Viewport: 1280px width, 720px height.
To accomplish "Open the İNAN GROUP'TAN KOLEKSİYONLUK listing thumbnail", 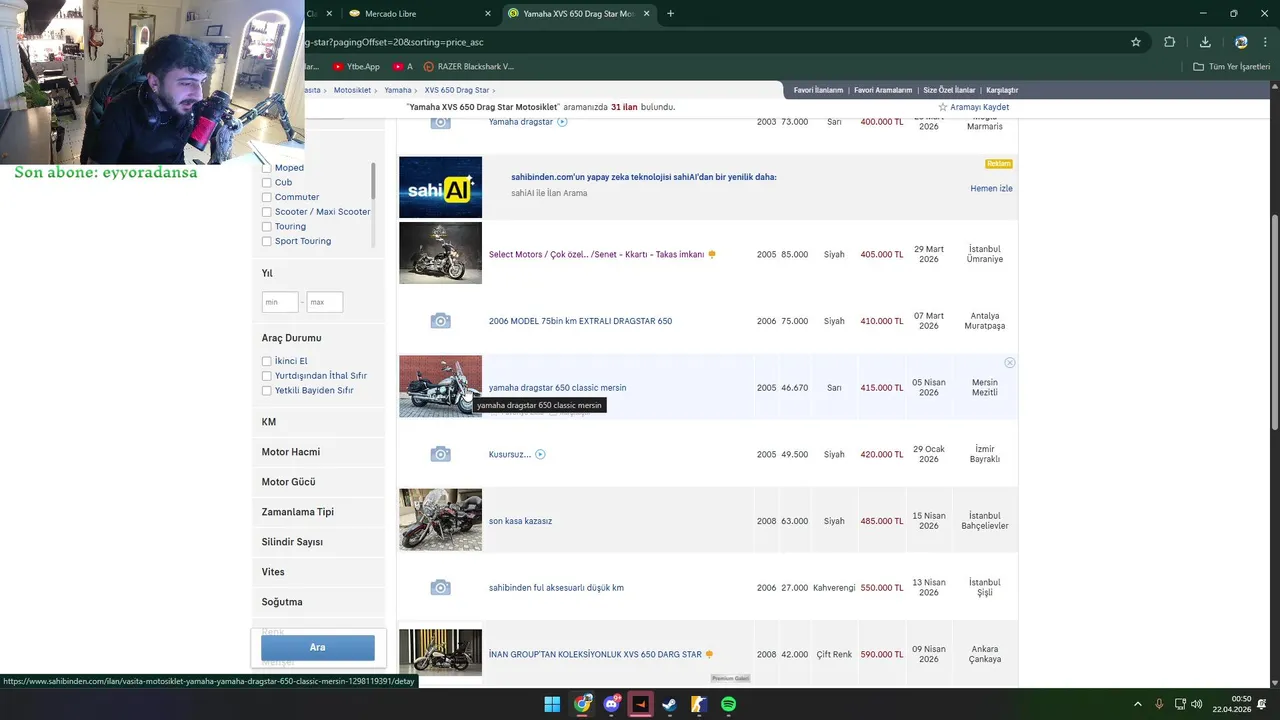I will 440,652.
